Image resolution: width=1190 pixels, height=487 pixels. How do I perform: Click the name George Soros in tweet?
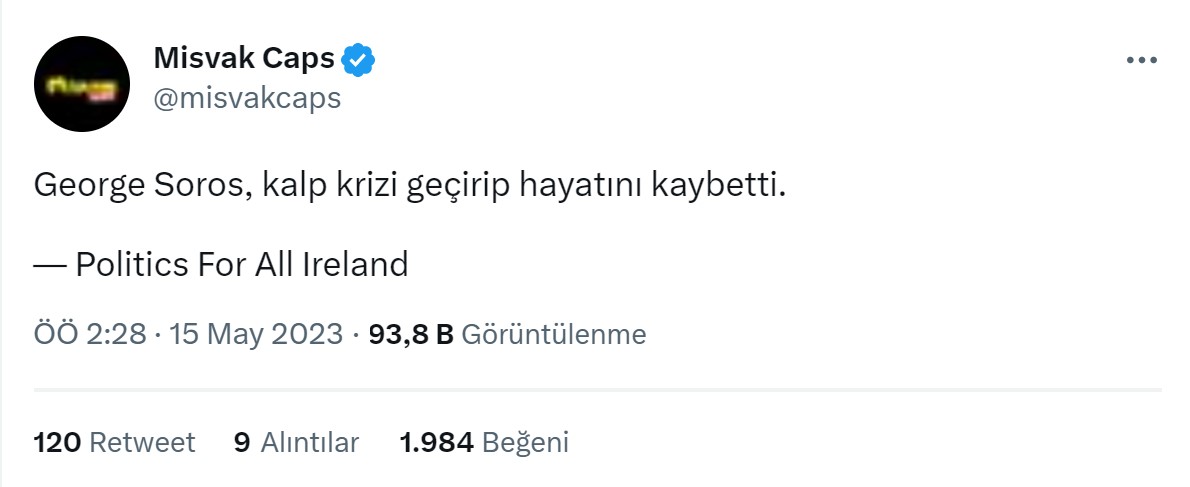click(138, 186)
